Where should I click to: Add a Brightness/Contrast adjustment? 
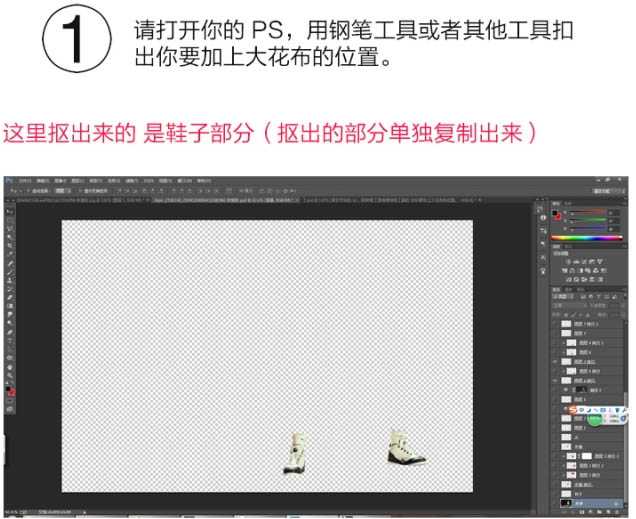click(569, 262)
